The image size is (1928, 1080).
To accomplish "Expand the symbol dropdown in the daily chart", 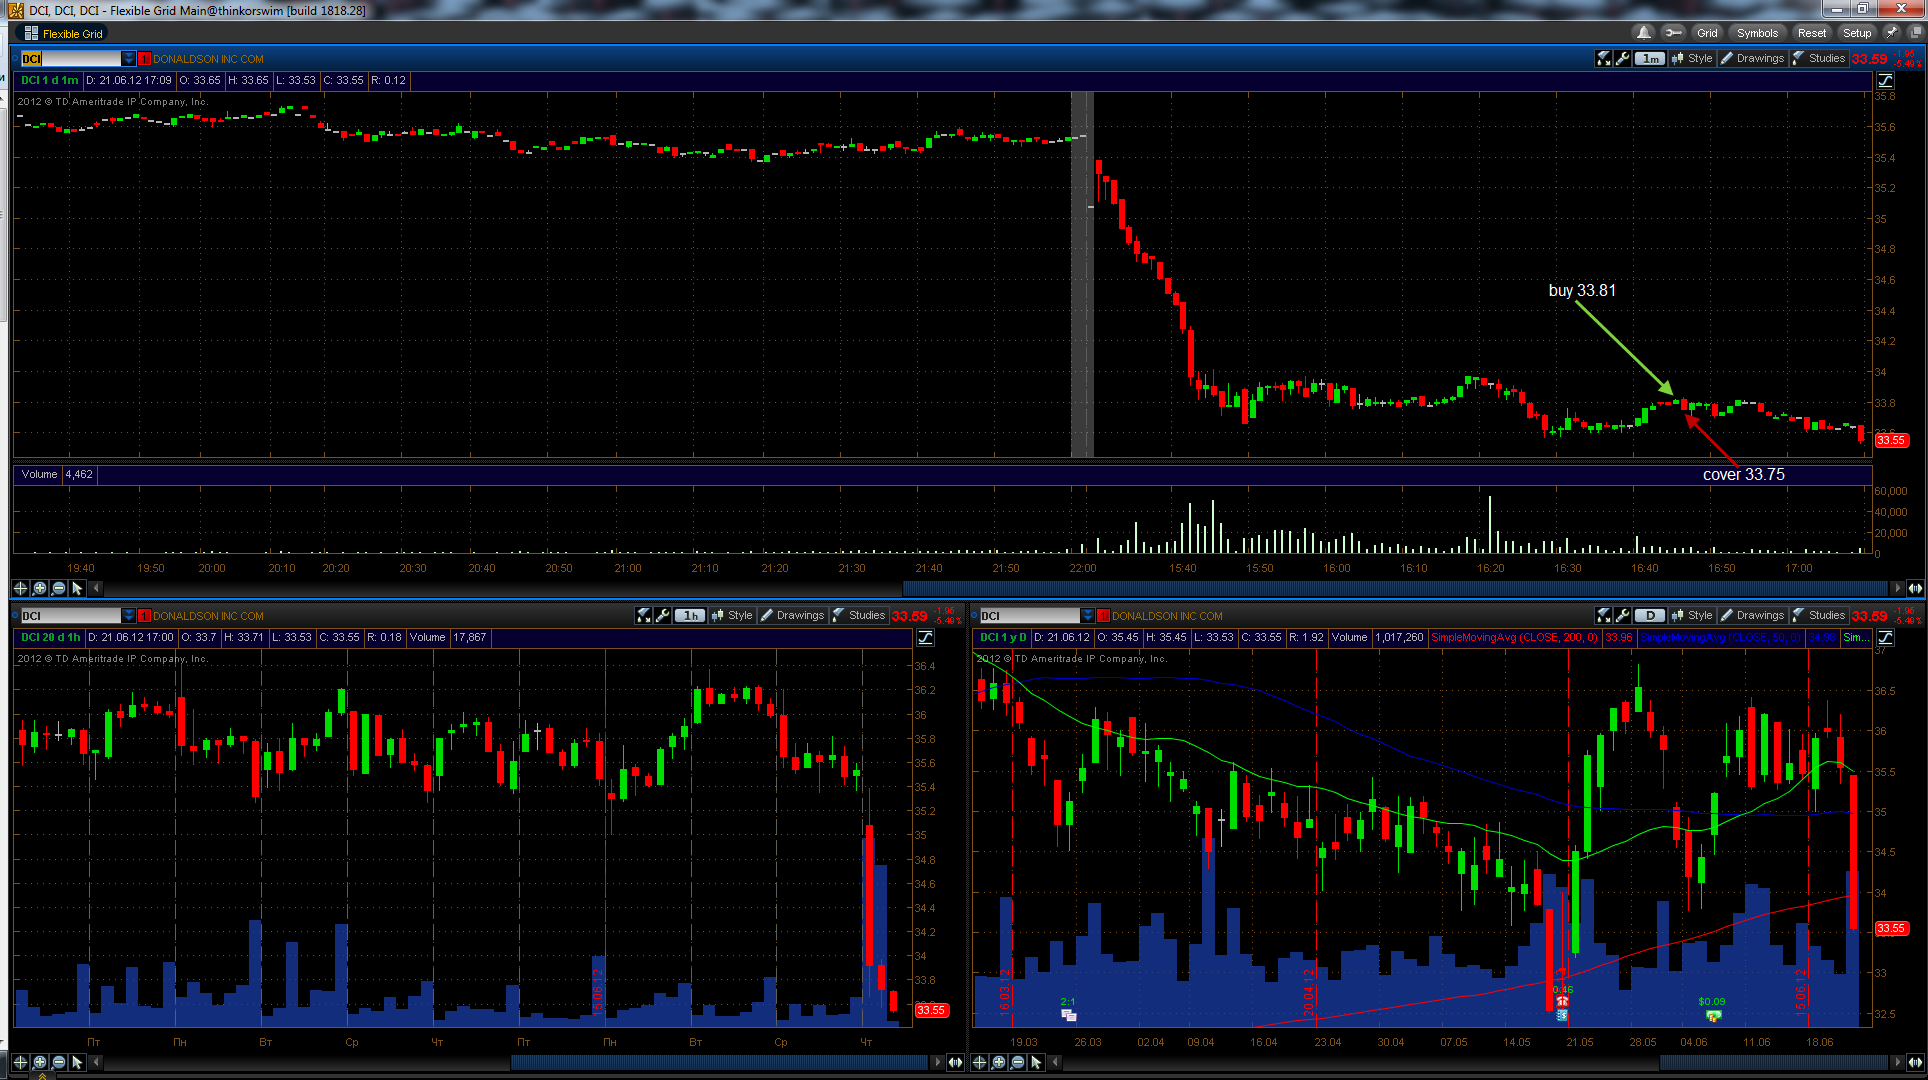I will 1088,616.
